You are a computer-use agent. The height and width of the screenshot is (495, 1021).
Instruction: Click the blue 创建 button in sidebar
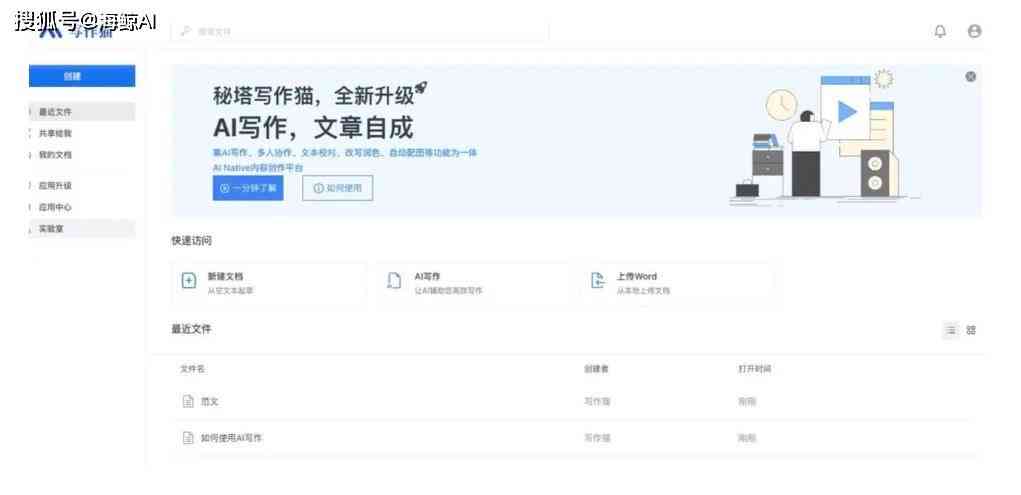(x=82, y=76)
